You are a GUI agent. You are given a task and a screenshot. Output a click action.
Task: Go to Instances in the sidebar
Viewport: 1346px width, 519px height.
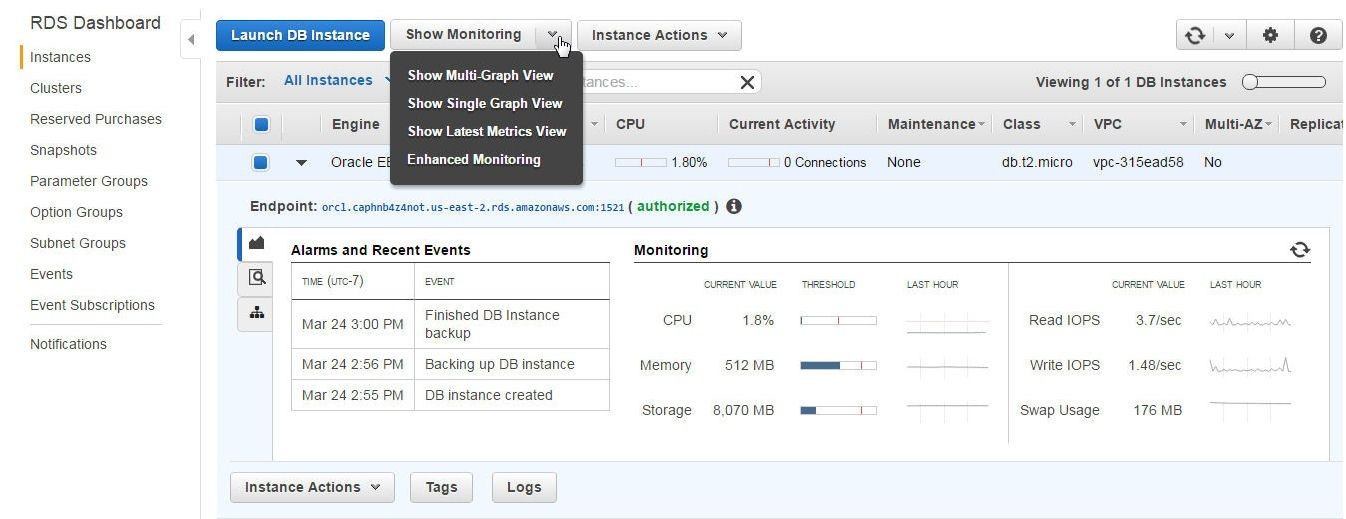click(60, 57)
